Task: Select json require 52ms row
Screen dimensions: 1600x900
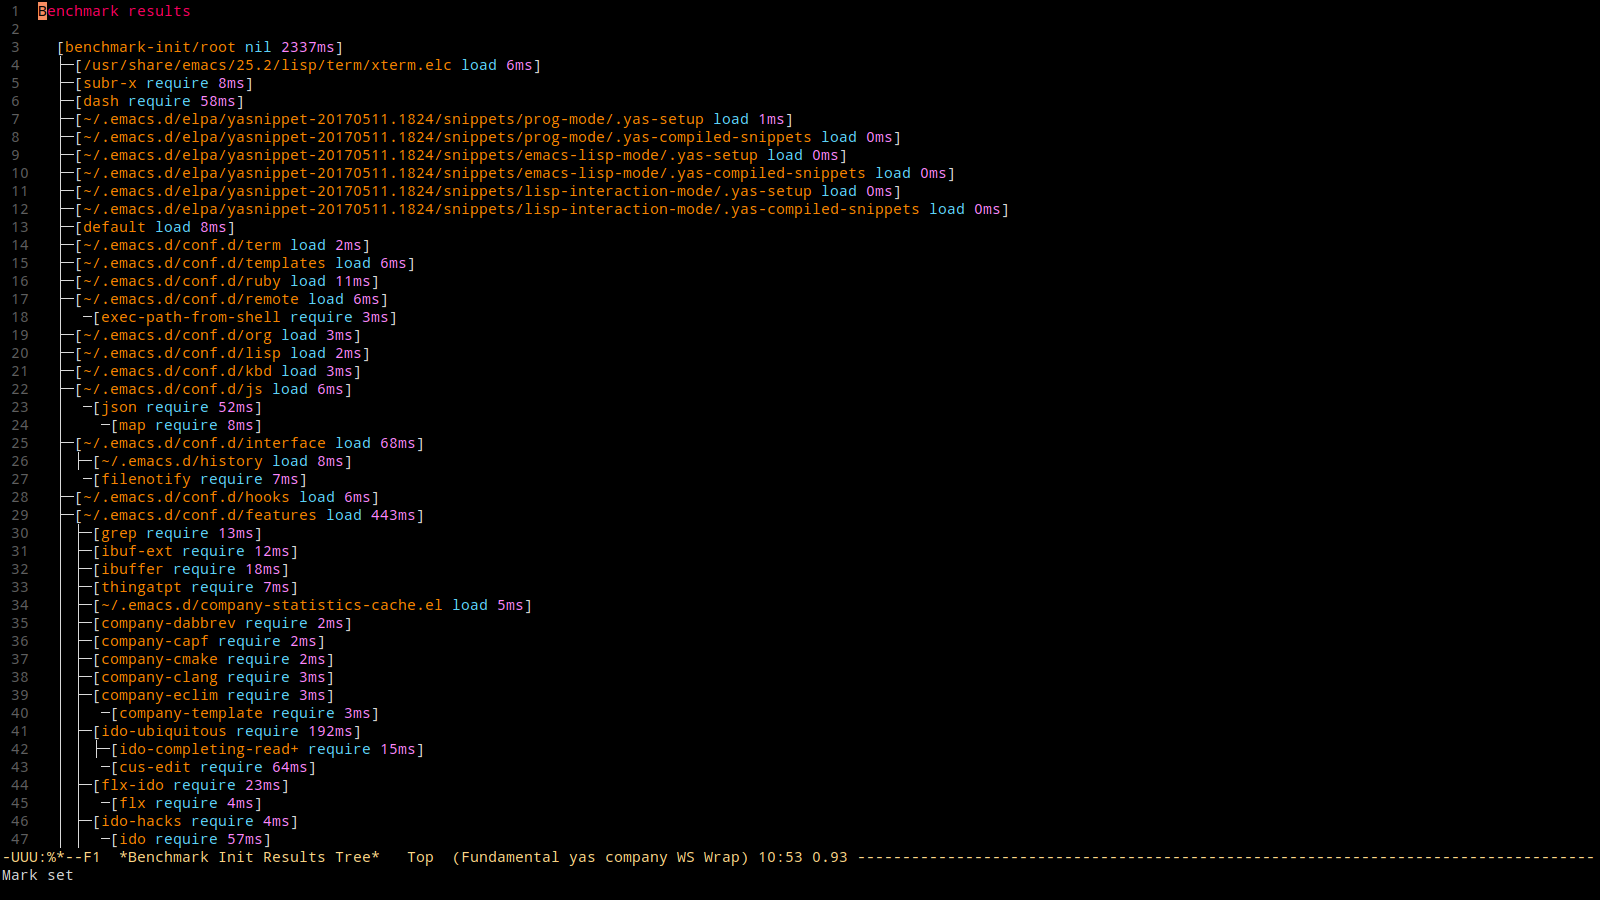Action: click(x=177, y=407)
